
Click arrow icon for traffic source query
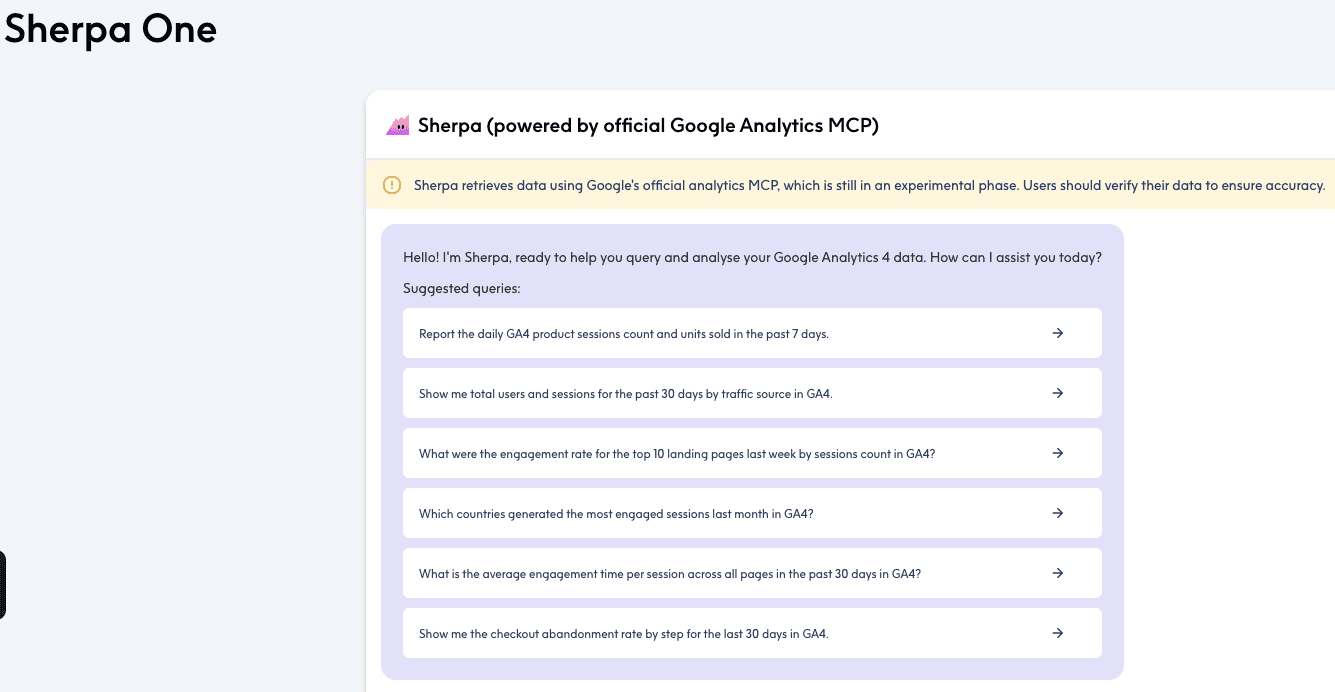(x=1058, y=393)
